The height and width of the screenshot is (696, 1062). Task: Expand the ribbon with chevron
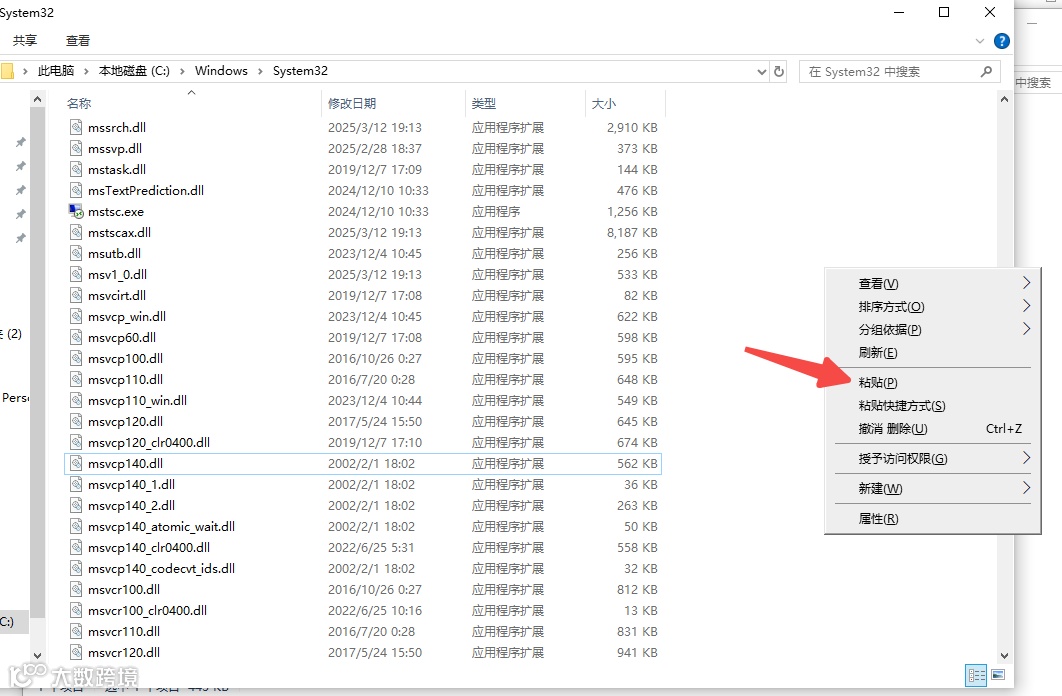click(x=979, y=41)
